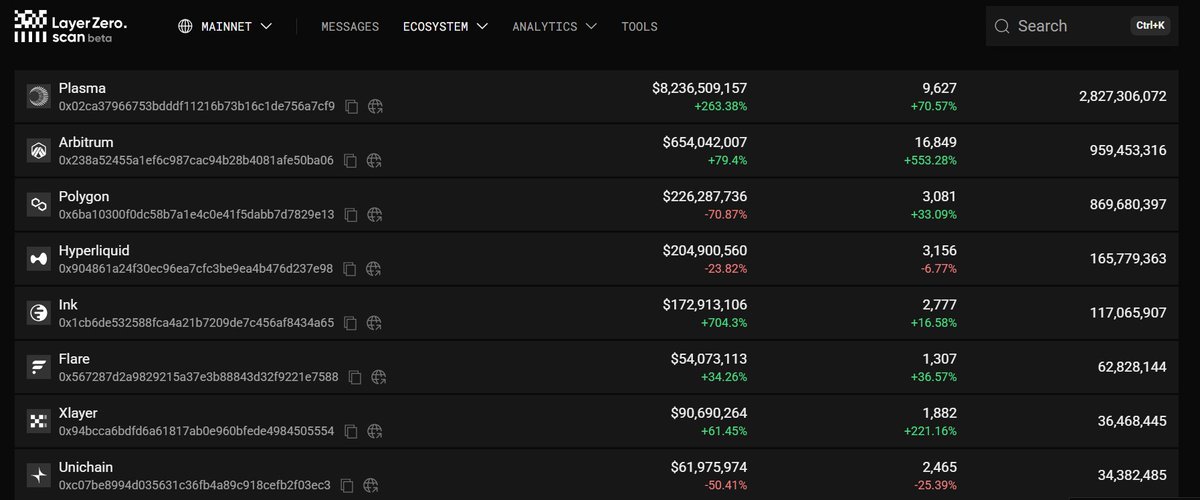The image size is (1200, 500).
Task: Open the Polygon chain name link
Action: [84, 196]
